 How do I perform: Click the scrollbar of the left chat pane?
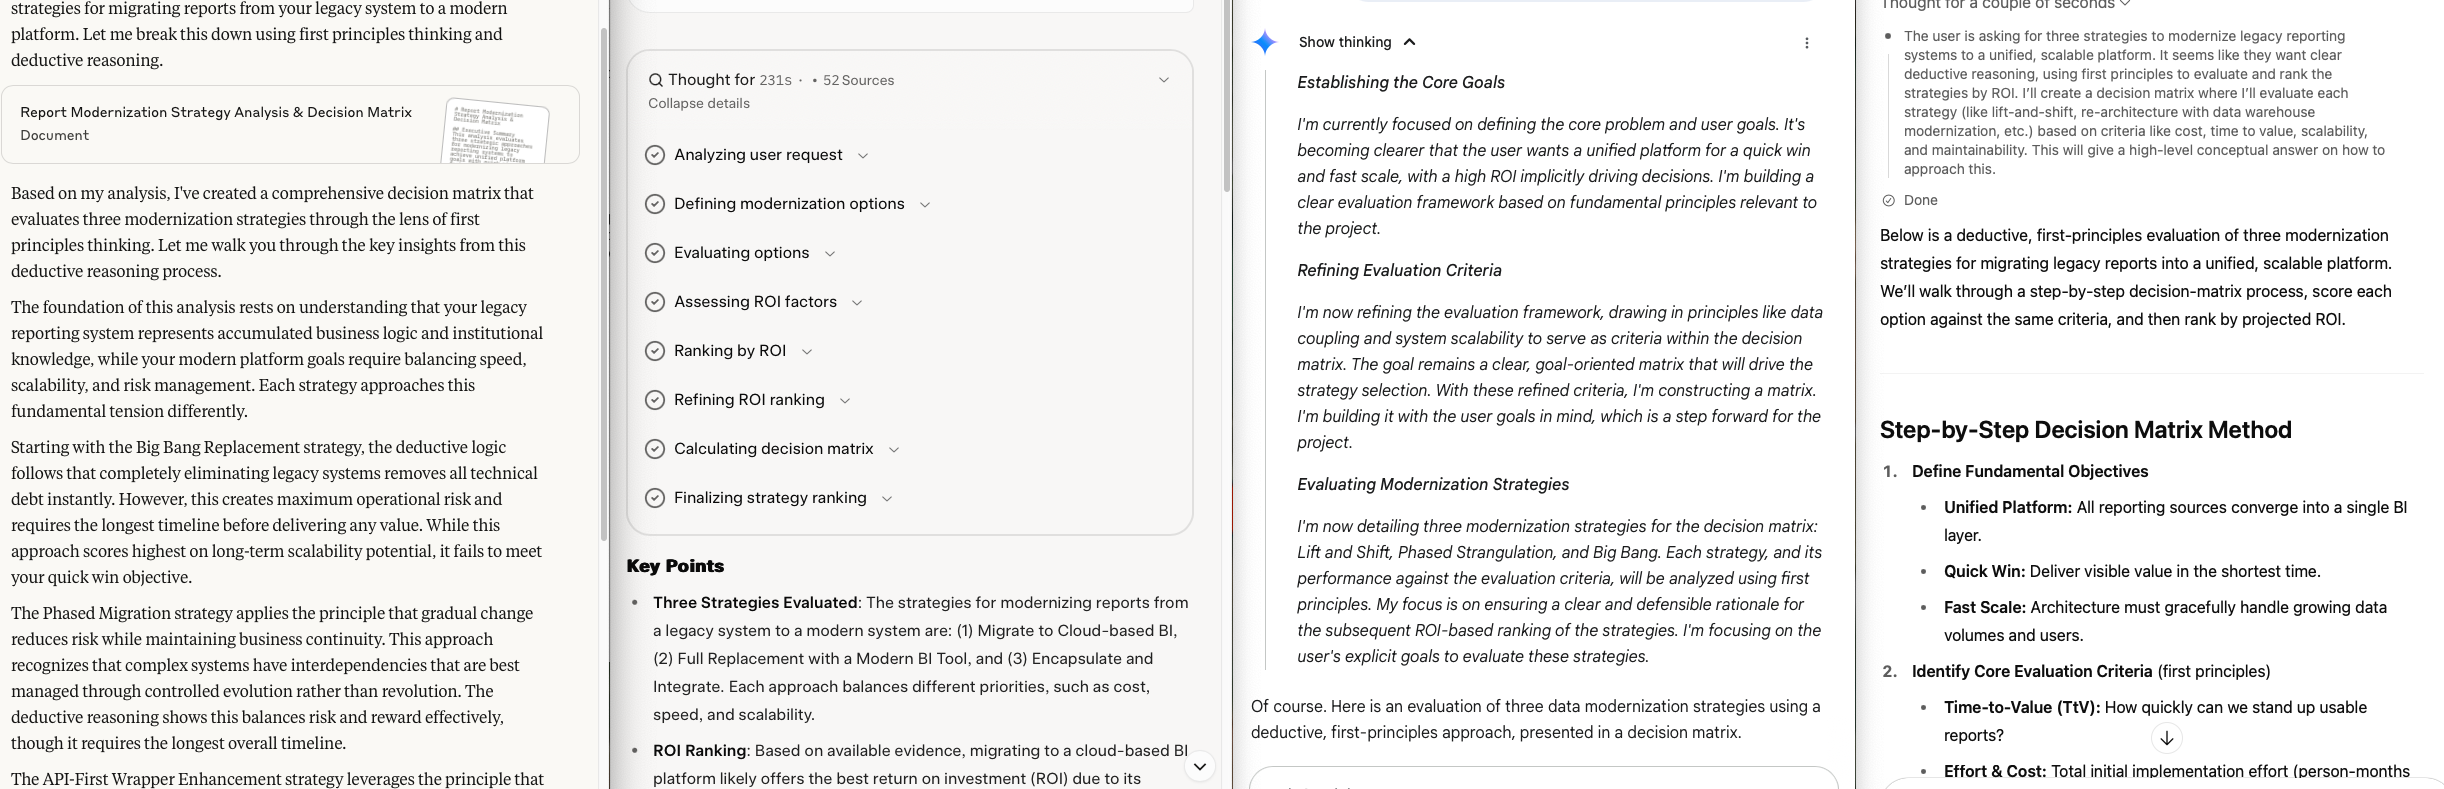click(x=603, y=285)
